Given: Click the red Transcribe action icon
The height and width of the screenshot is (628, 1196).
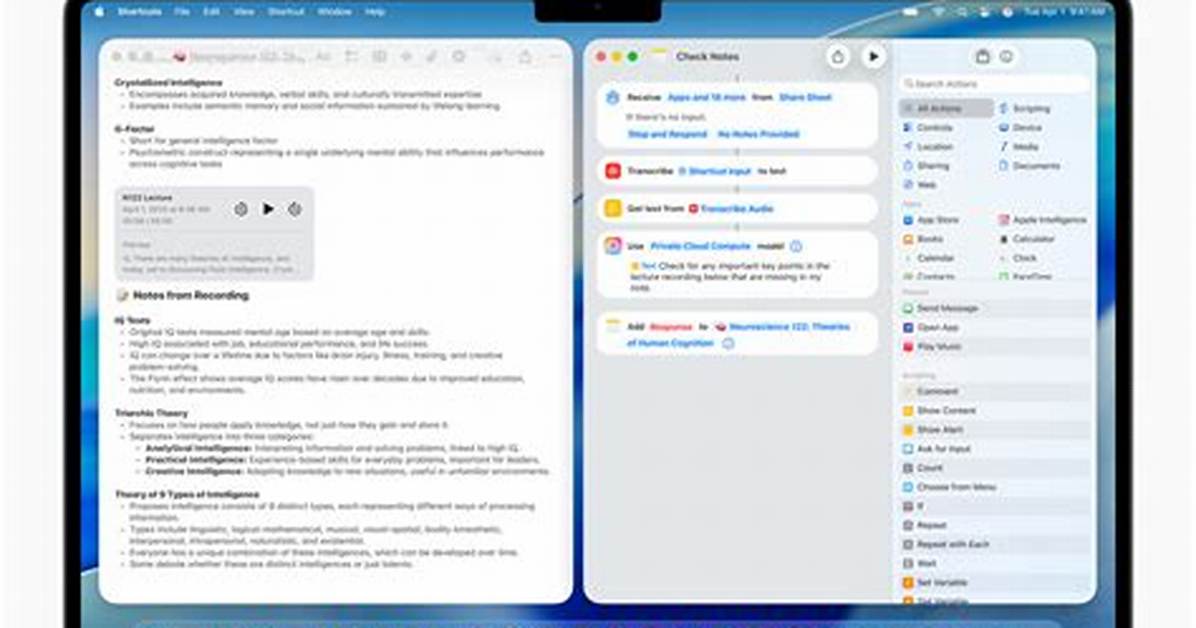Looking at the screenshot, I should click(612, 171).
